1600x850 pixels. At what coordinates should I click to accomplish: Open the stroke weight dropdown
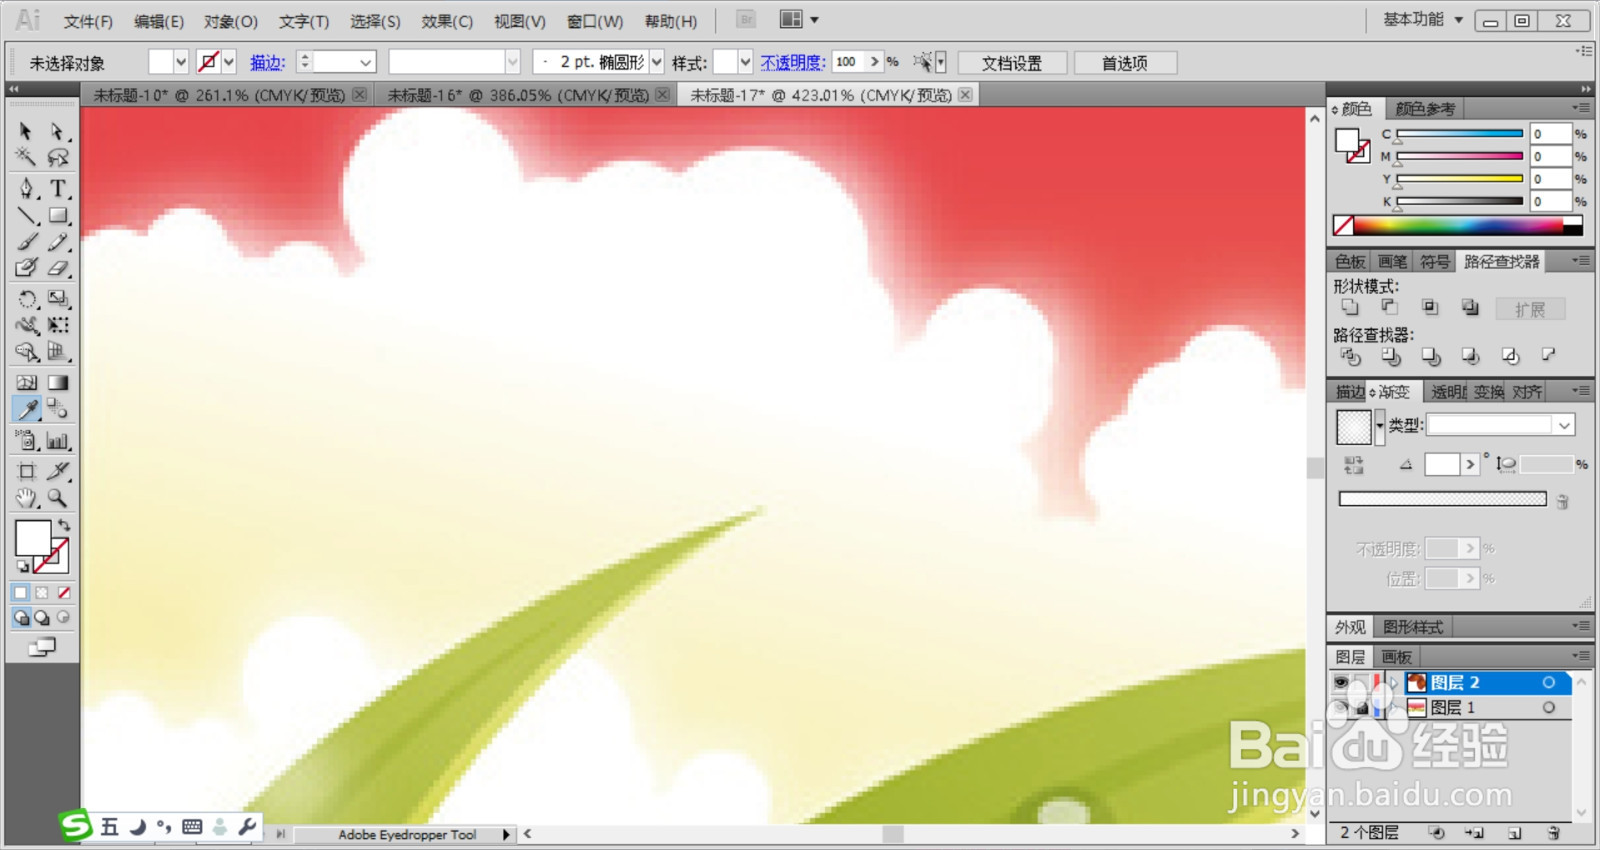(366, 62)
